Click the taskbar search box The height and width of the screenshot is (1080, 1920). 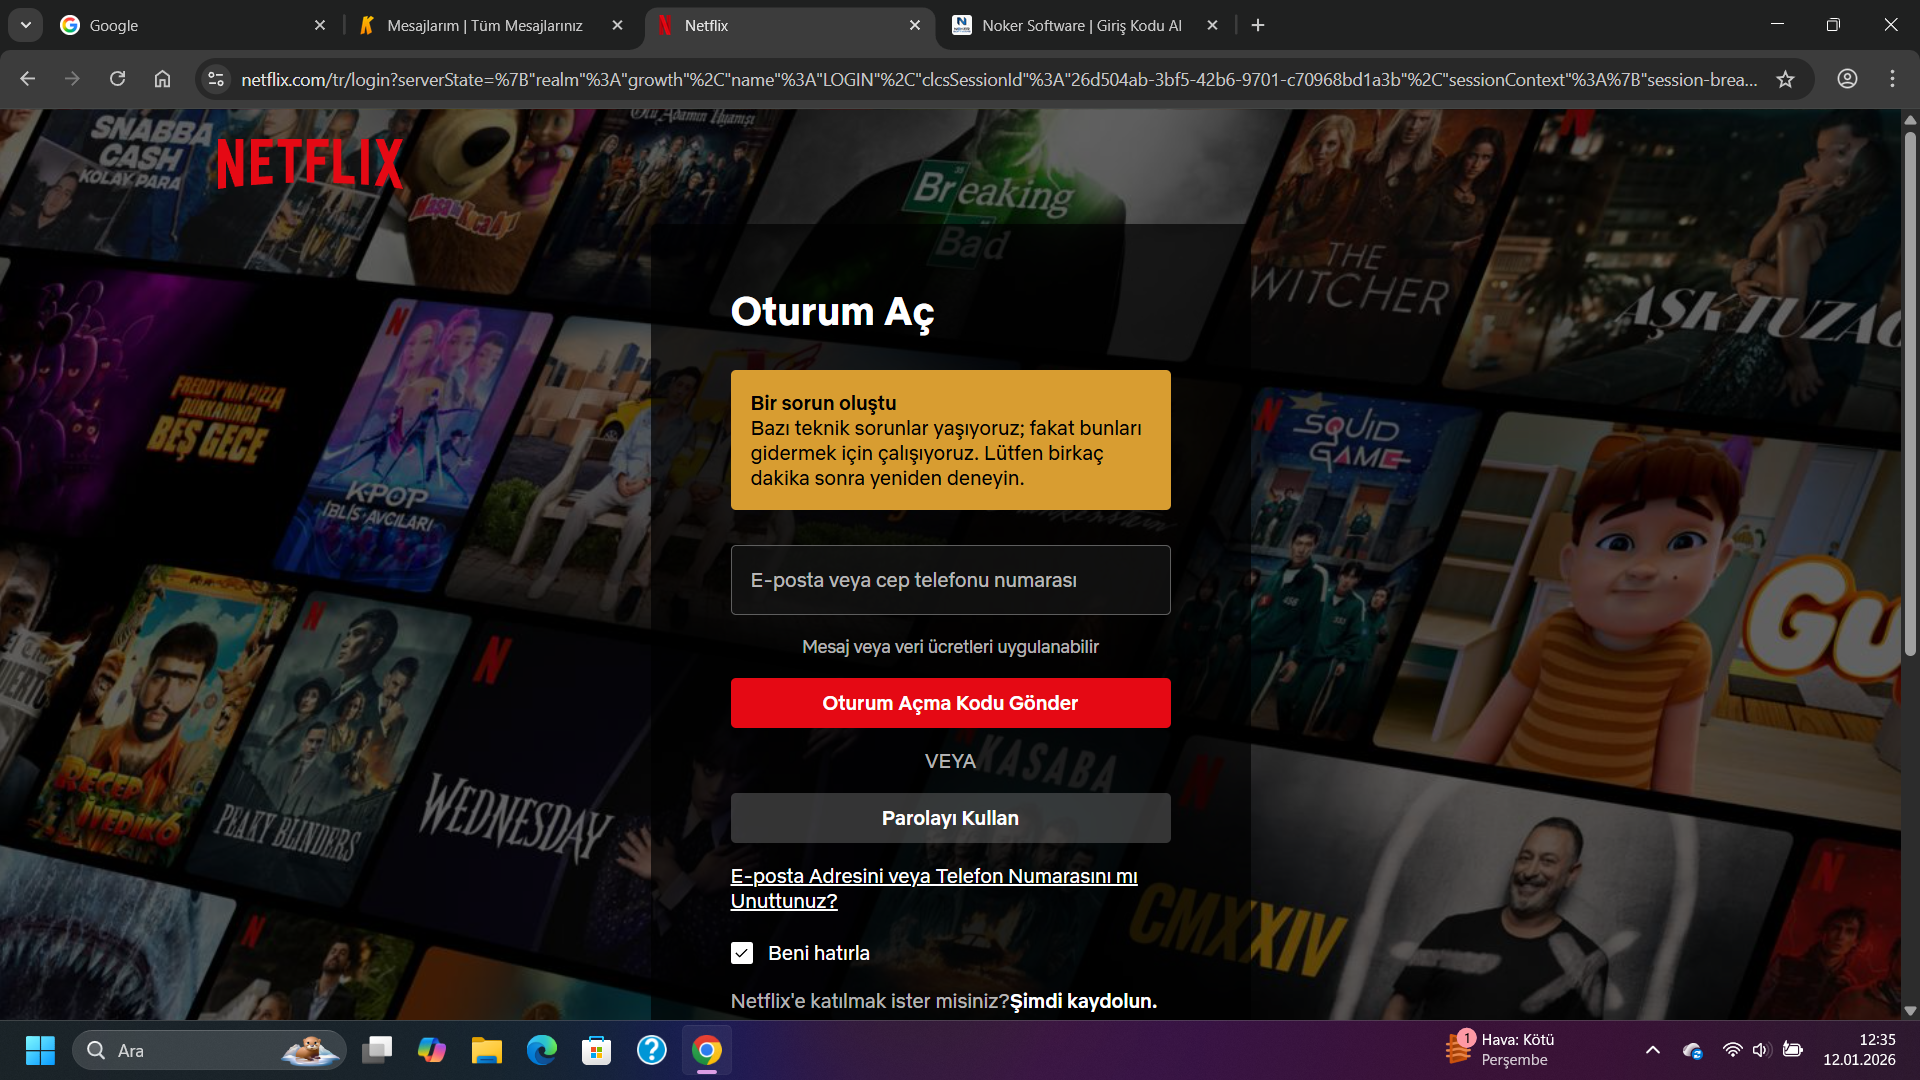click(x=209, y=1050)
